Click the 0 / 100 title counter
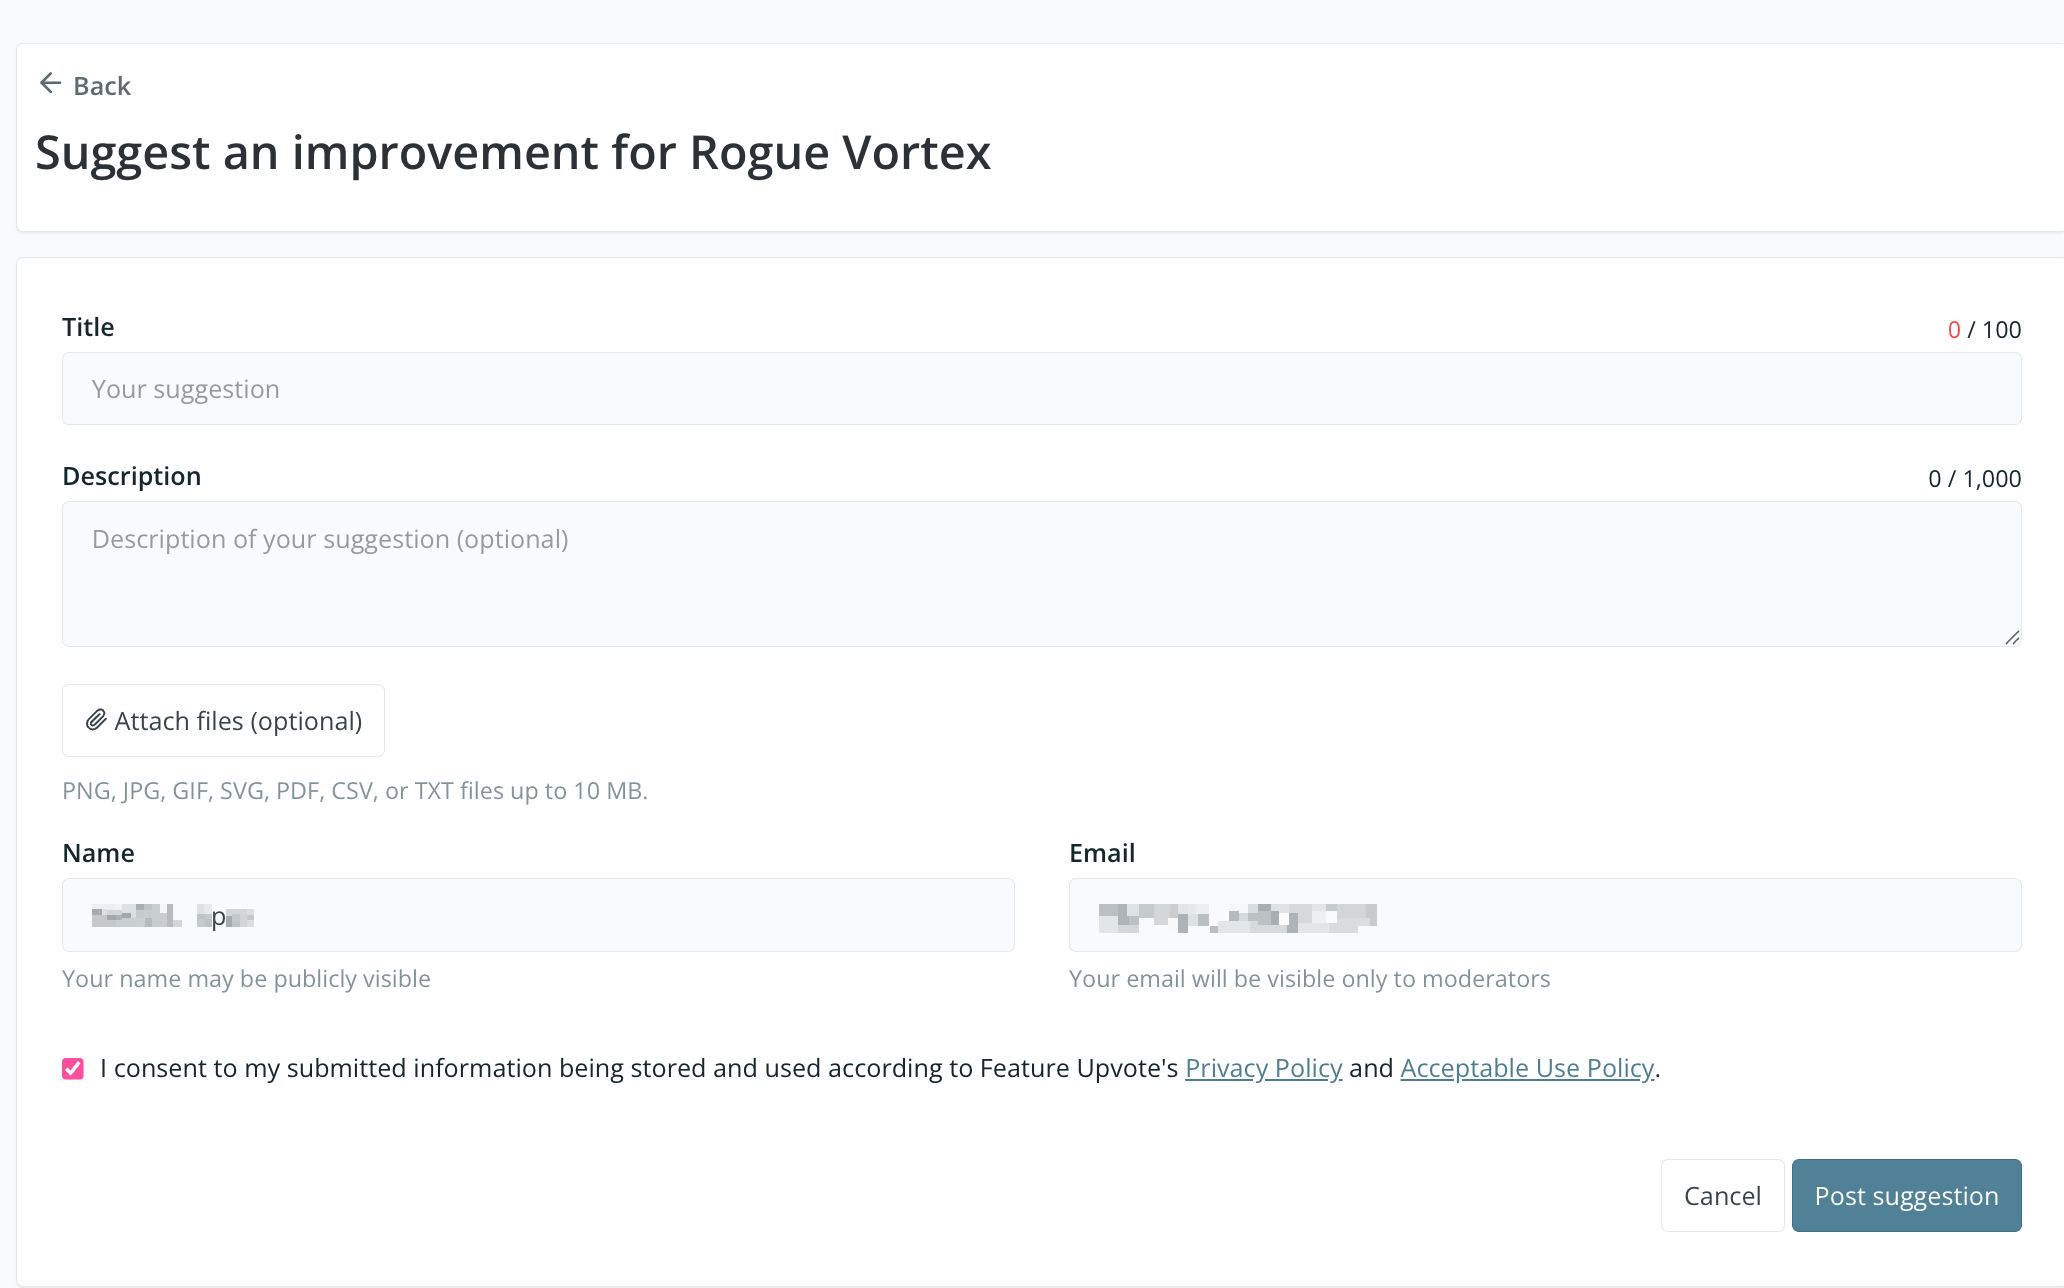 coord(1984,330)
